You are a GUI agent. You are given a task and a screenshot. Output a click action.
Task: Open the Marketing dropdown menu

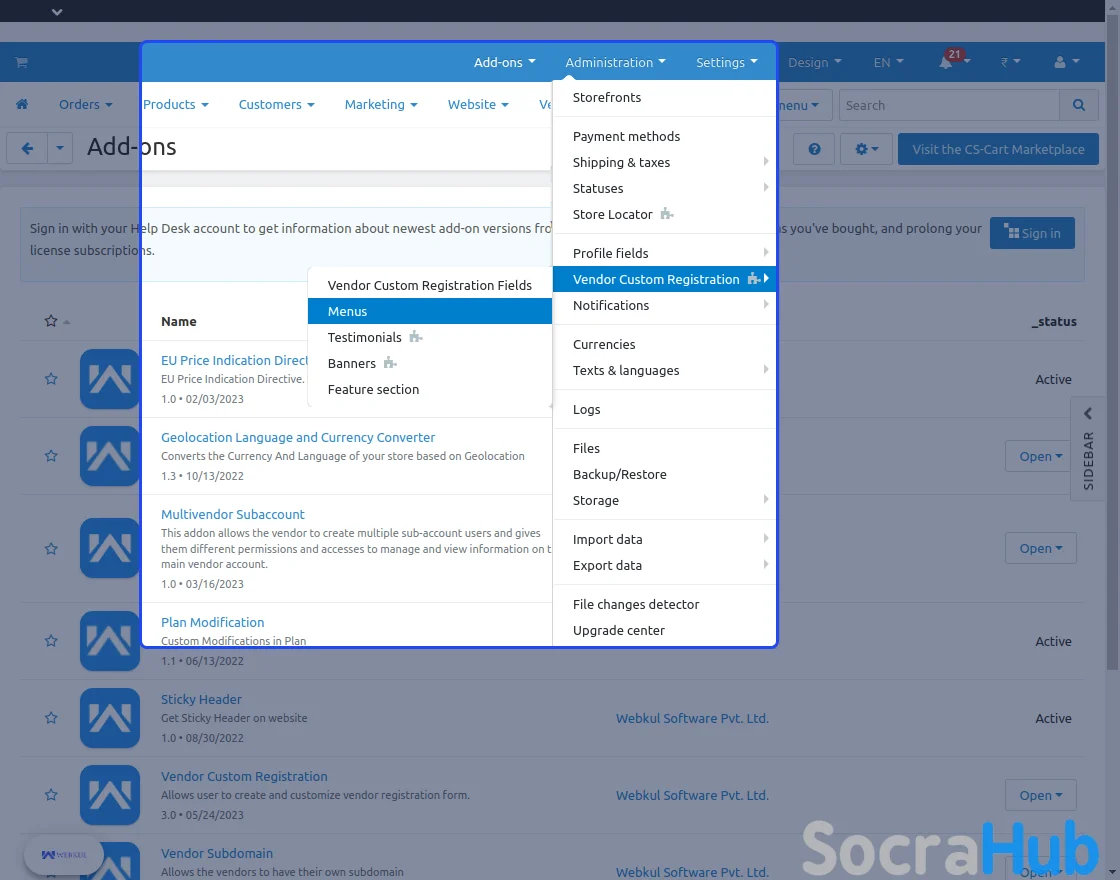coord(381,104)
